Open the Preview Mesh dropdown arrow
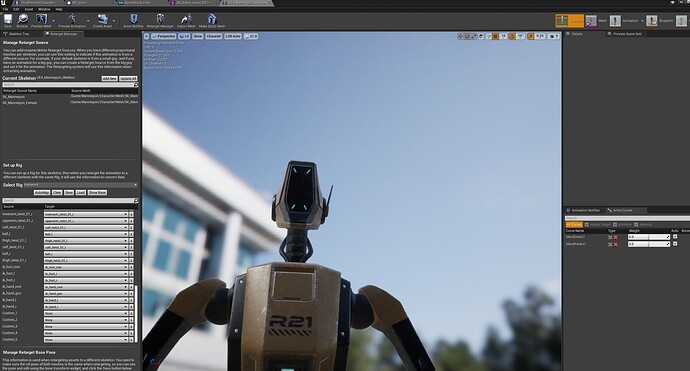Screen dimensions: 690x371 pyautogui.click(x=54, y=21)
